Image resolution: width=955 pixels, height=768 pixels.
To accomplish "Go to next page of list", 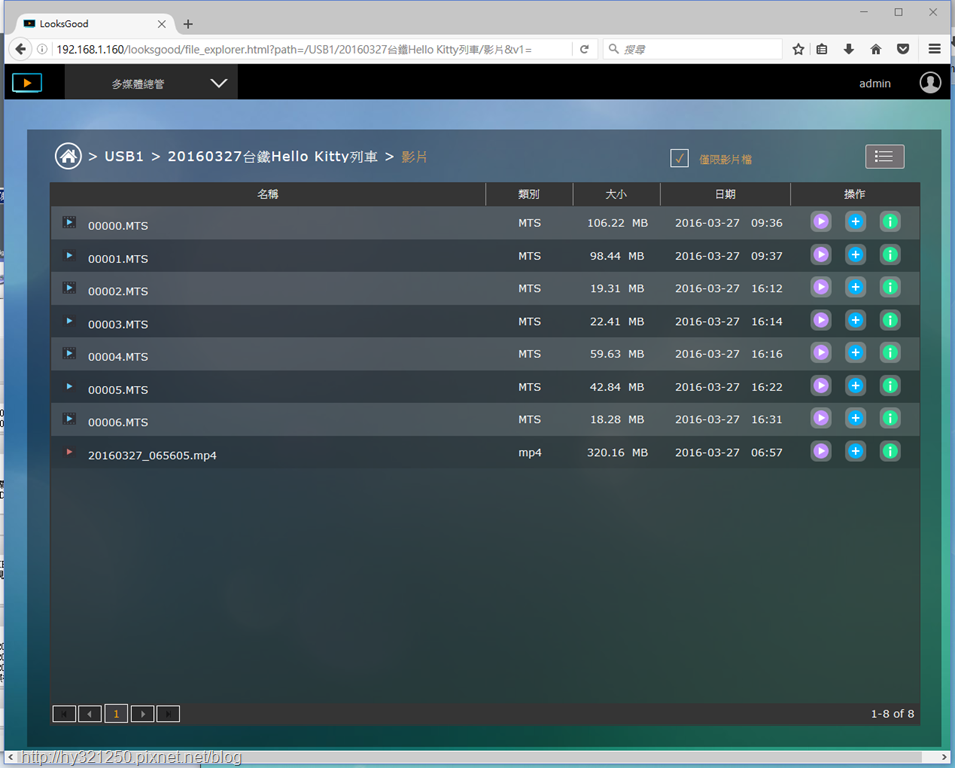I will [x=143, y=714].
